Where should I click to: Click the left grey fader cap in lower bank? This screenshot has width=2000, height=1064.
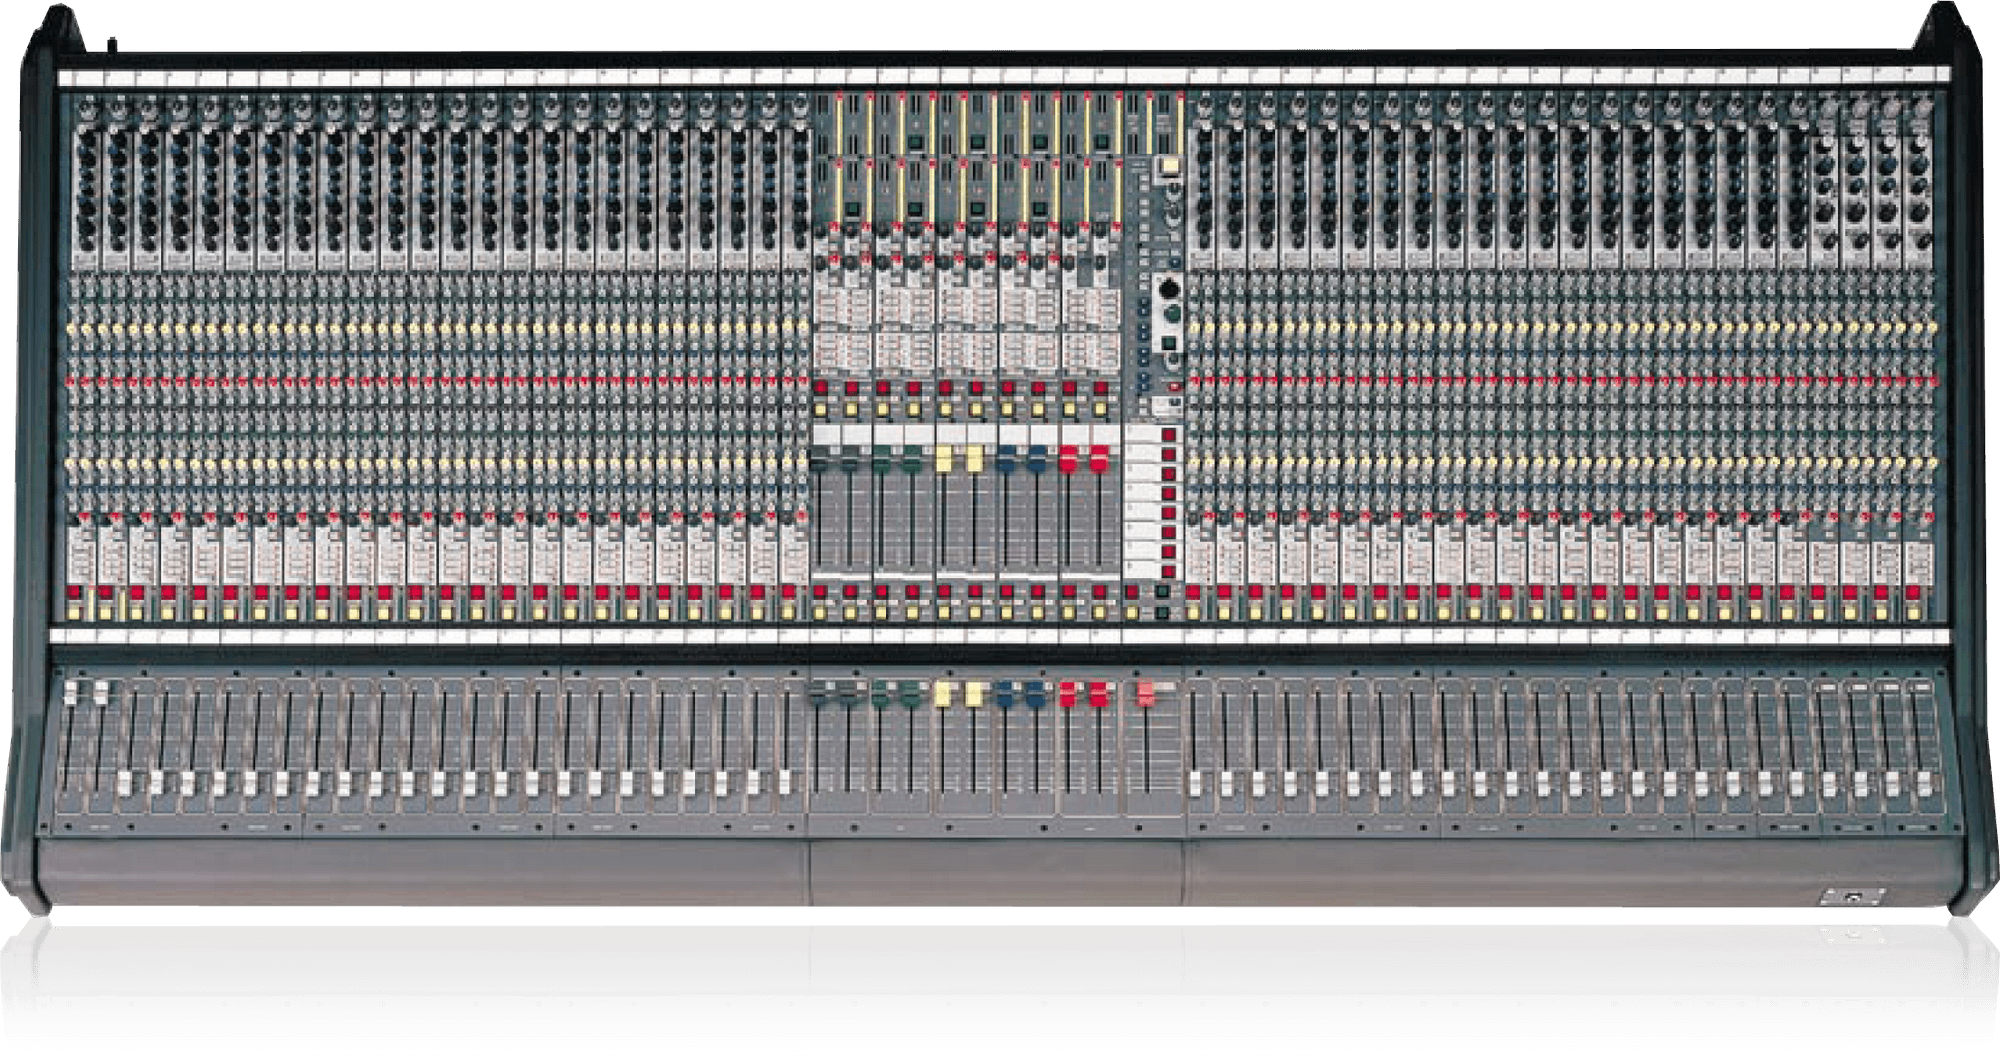819,695
